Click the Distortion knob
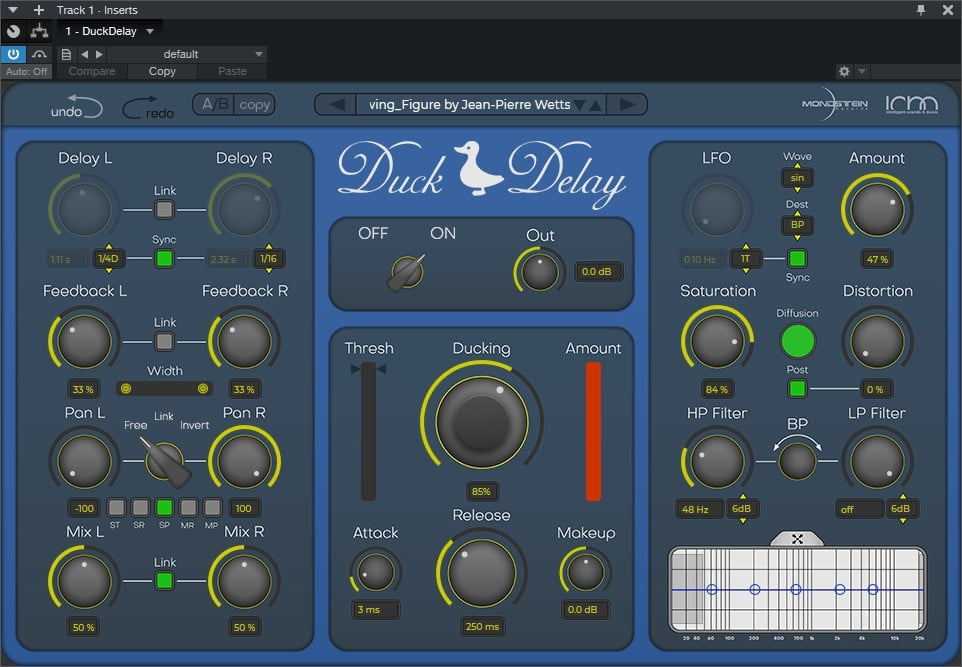Viewport: 962px width, 667px height. 877,341
